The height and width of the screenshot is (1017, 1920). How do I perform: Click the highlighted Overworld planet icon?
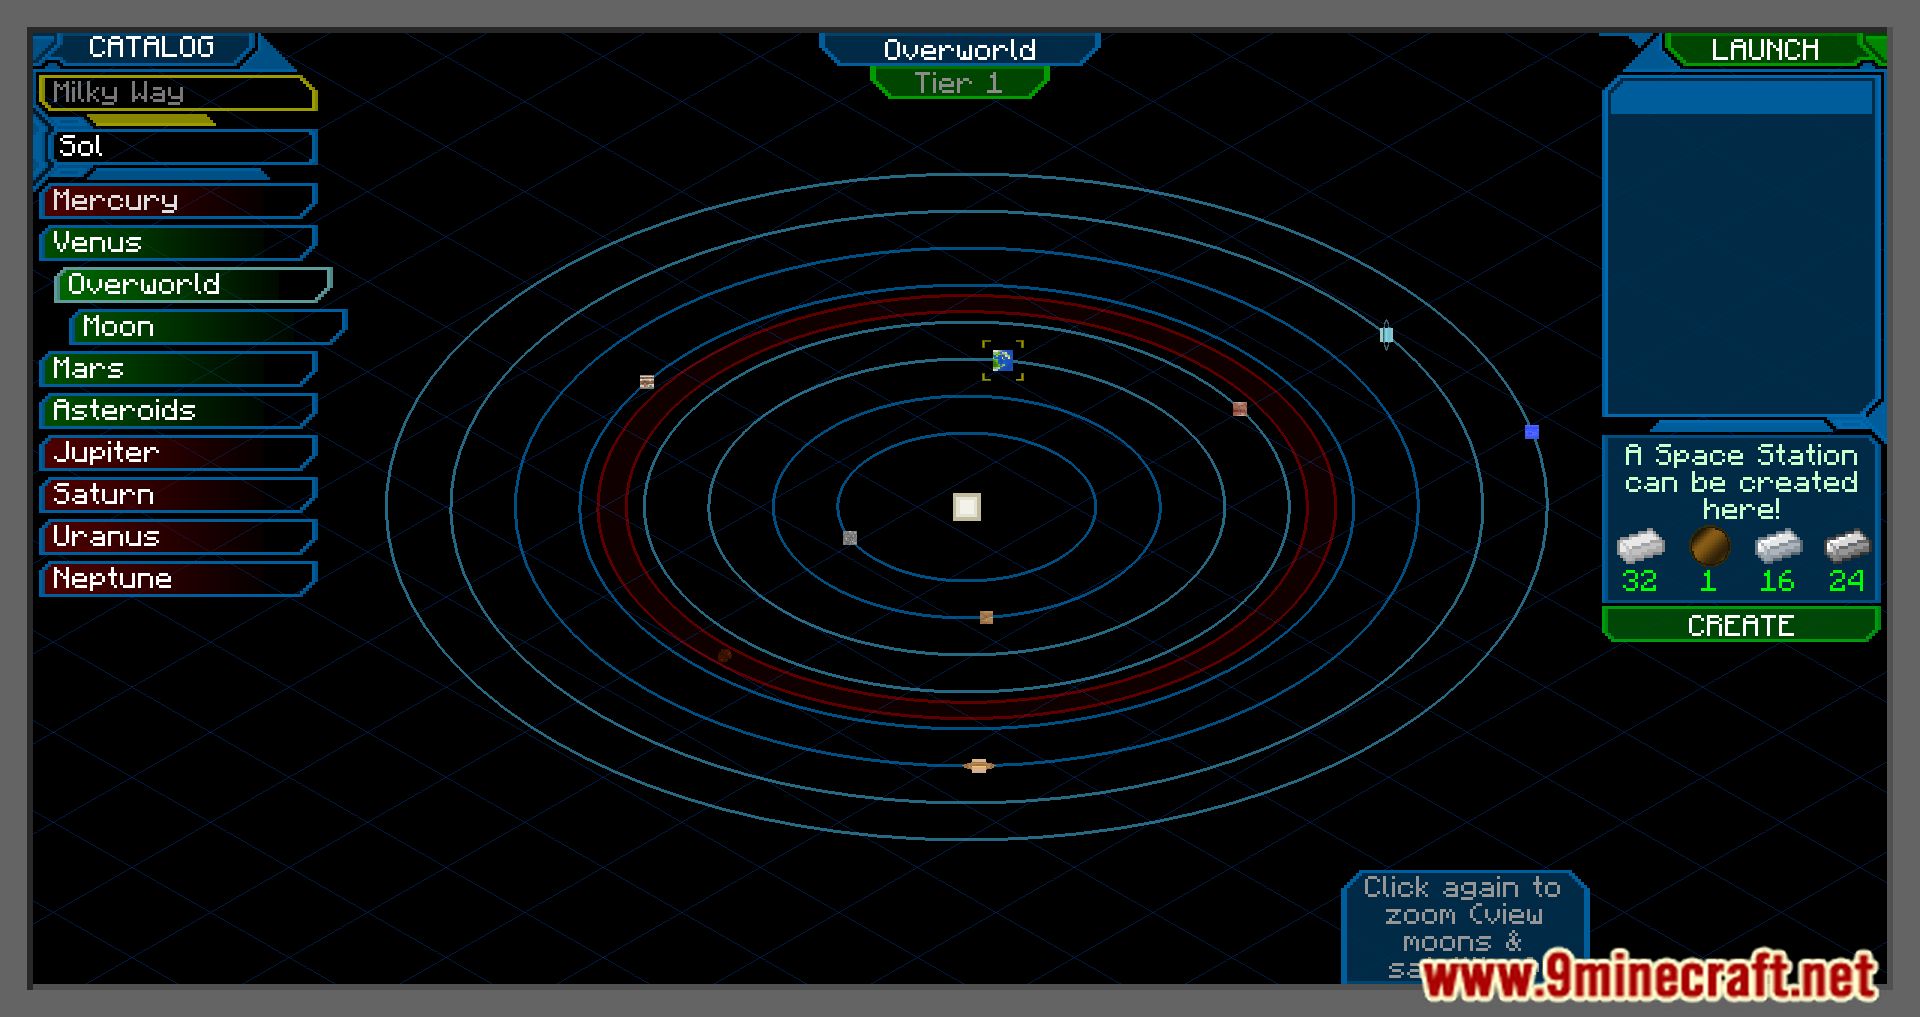(x=1003, y=360)
